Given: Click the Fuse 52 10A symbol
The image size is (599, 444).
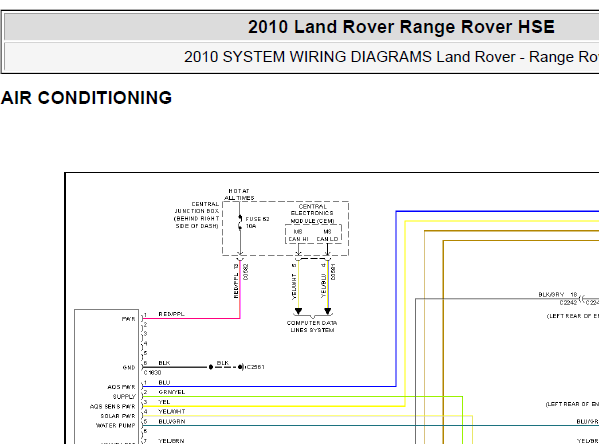Looking at the screenshot, I should click(x=240, y=223).
